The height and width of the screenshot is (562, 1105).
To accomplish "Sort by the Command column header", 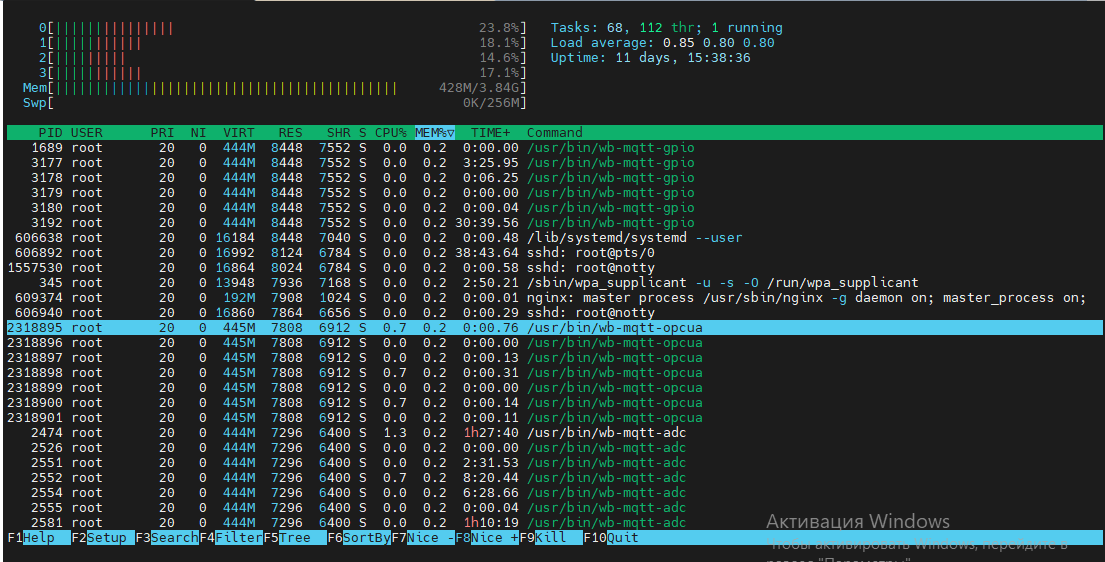I will point(555,133).
